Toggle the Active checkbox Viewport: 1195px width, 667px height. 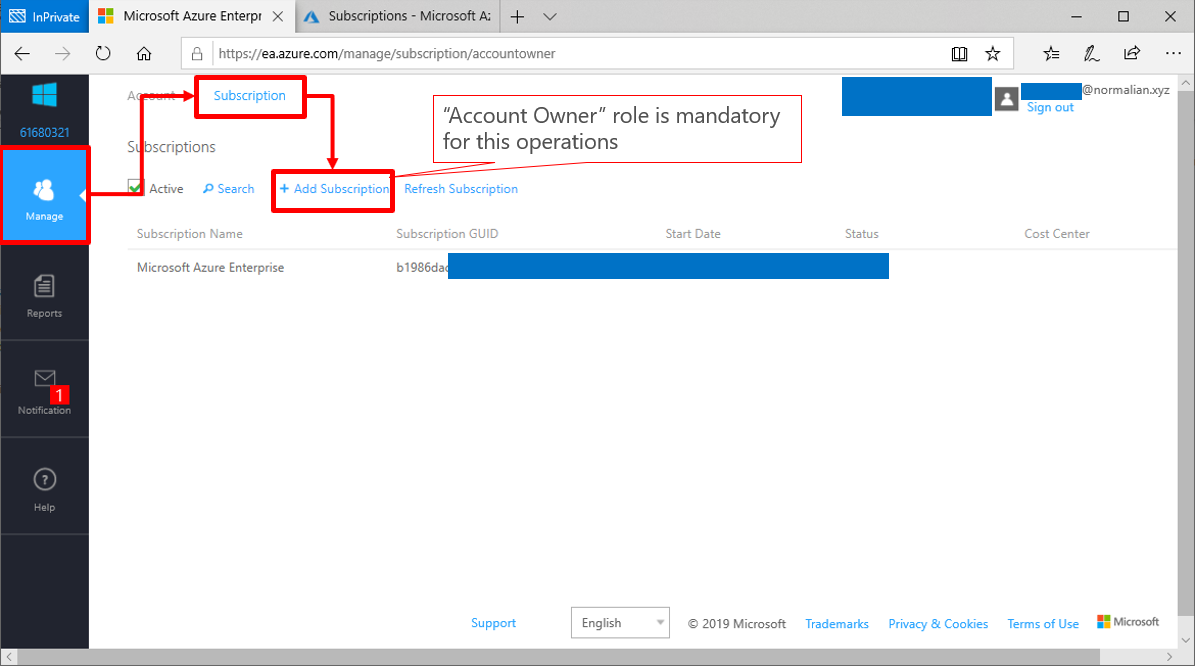[136, 187]
